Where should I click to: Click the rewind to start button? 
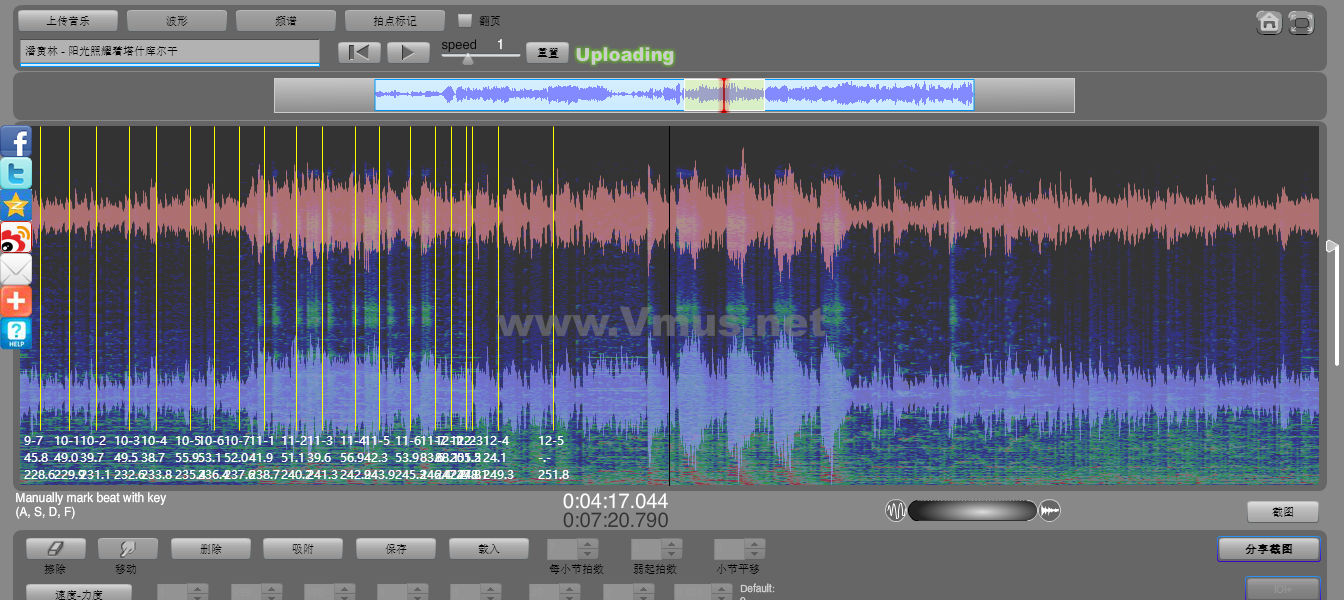[359, 53]
